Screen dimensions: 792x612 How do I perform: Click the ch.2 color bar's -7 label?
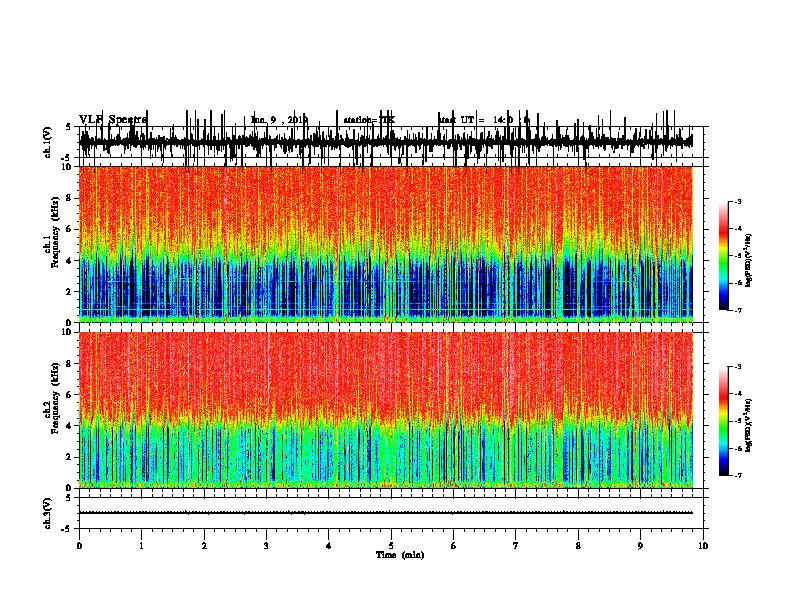point(738,476)
